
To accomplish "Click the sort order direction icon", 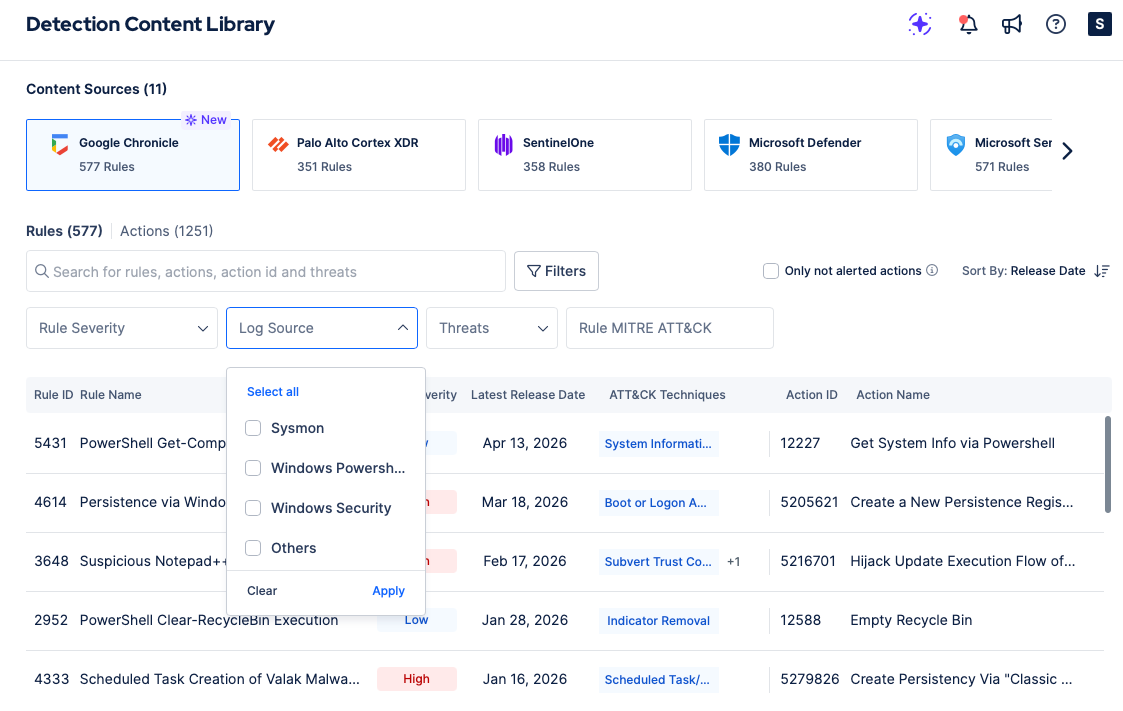I will coord(1102,271).
